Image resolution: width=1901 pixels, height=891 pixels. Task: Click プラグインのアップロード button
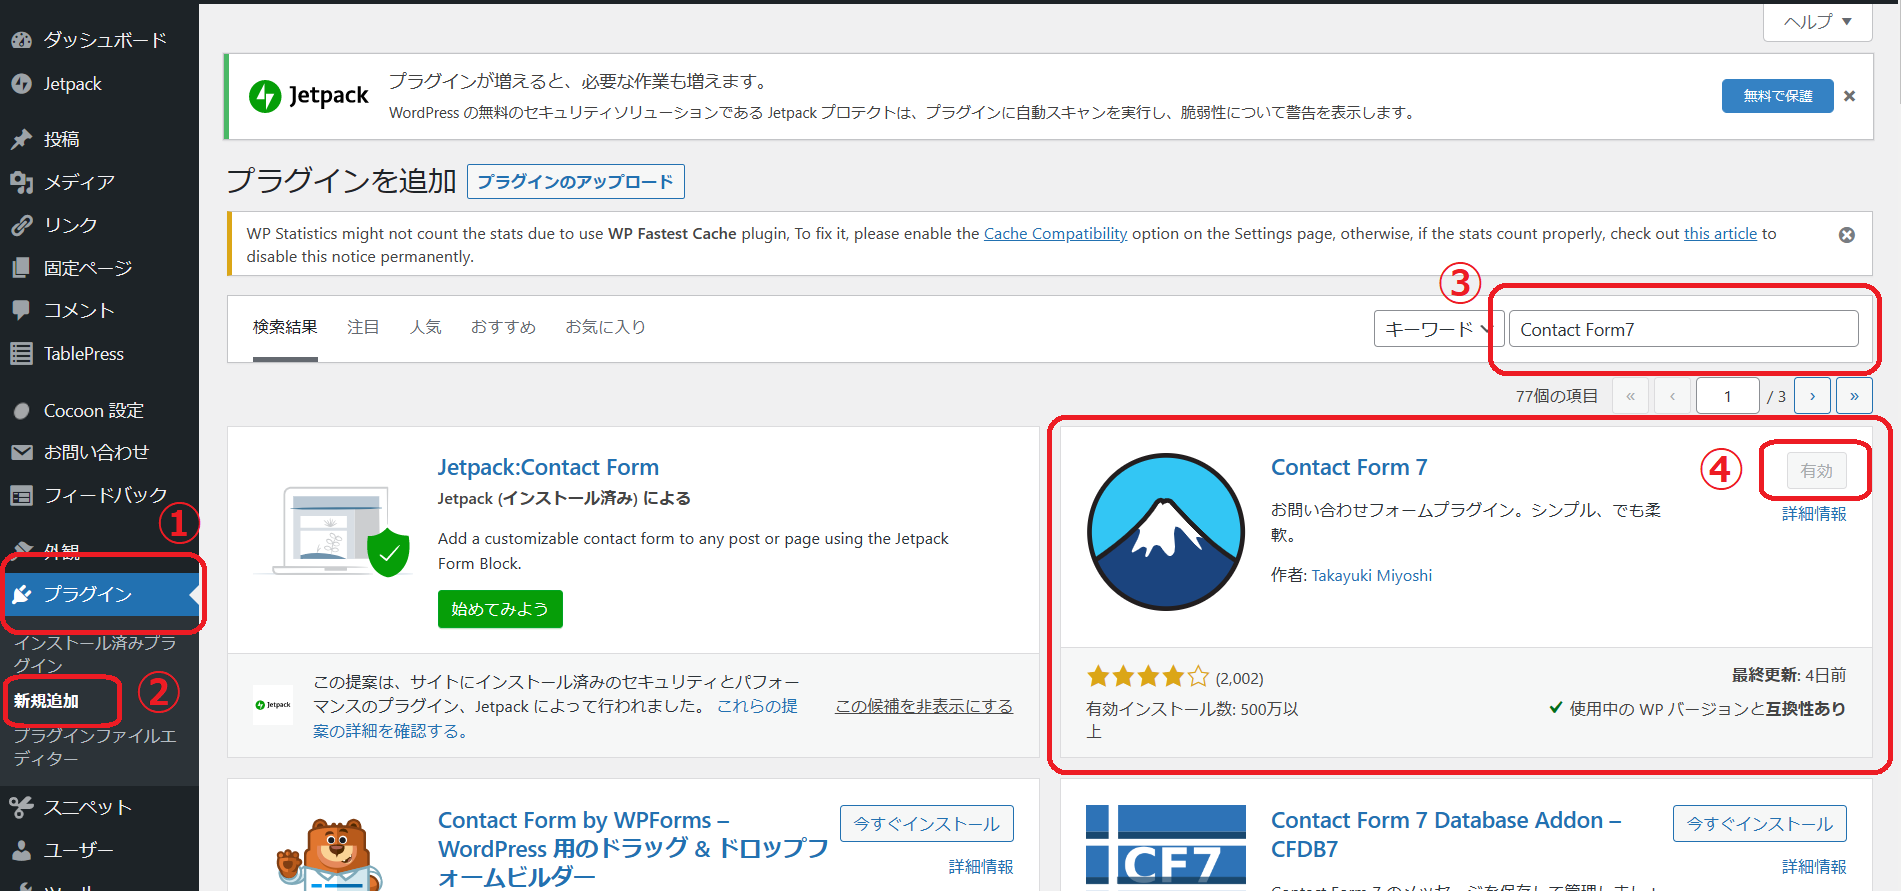tap(575, 182)
